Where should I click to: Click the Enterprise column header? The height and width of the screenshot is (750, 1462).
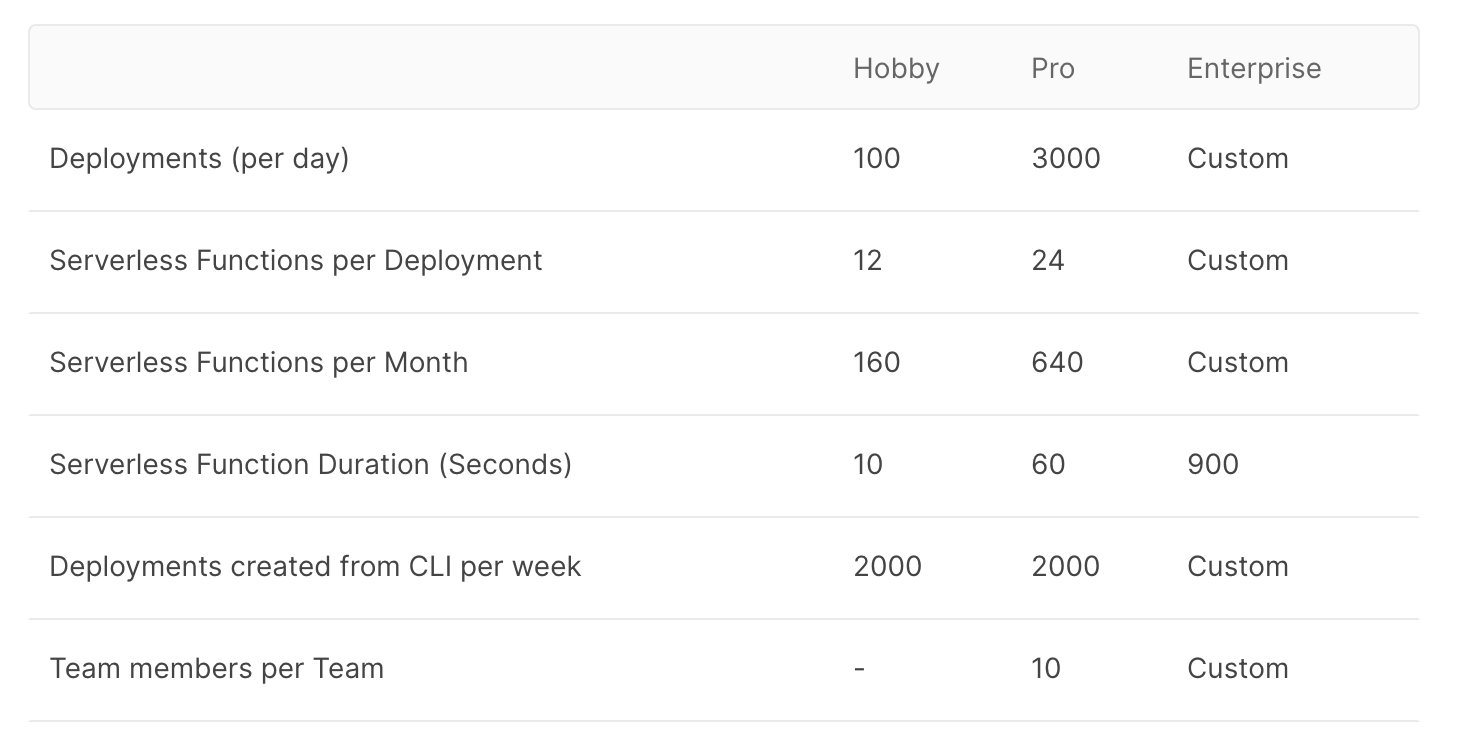point(1254,69)
